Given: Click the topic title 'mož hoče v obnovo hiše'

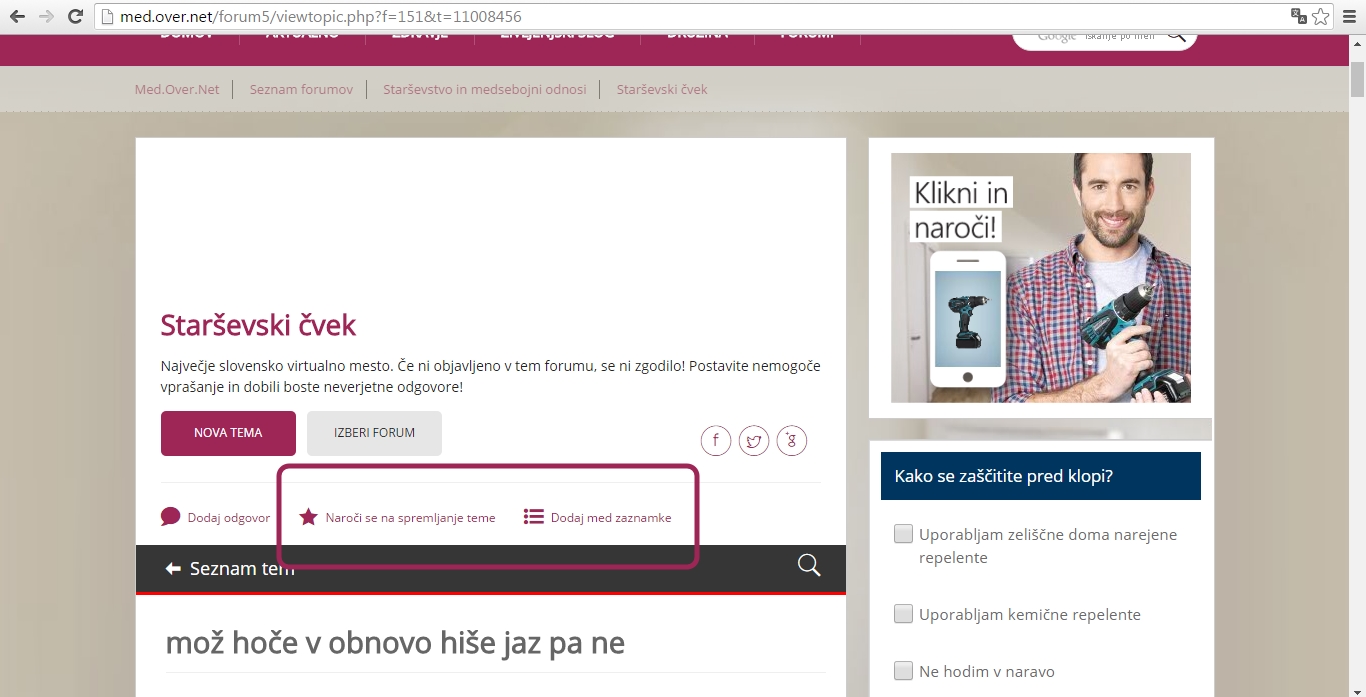Looking at the screenshot, I should point(395,642).
